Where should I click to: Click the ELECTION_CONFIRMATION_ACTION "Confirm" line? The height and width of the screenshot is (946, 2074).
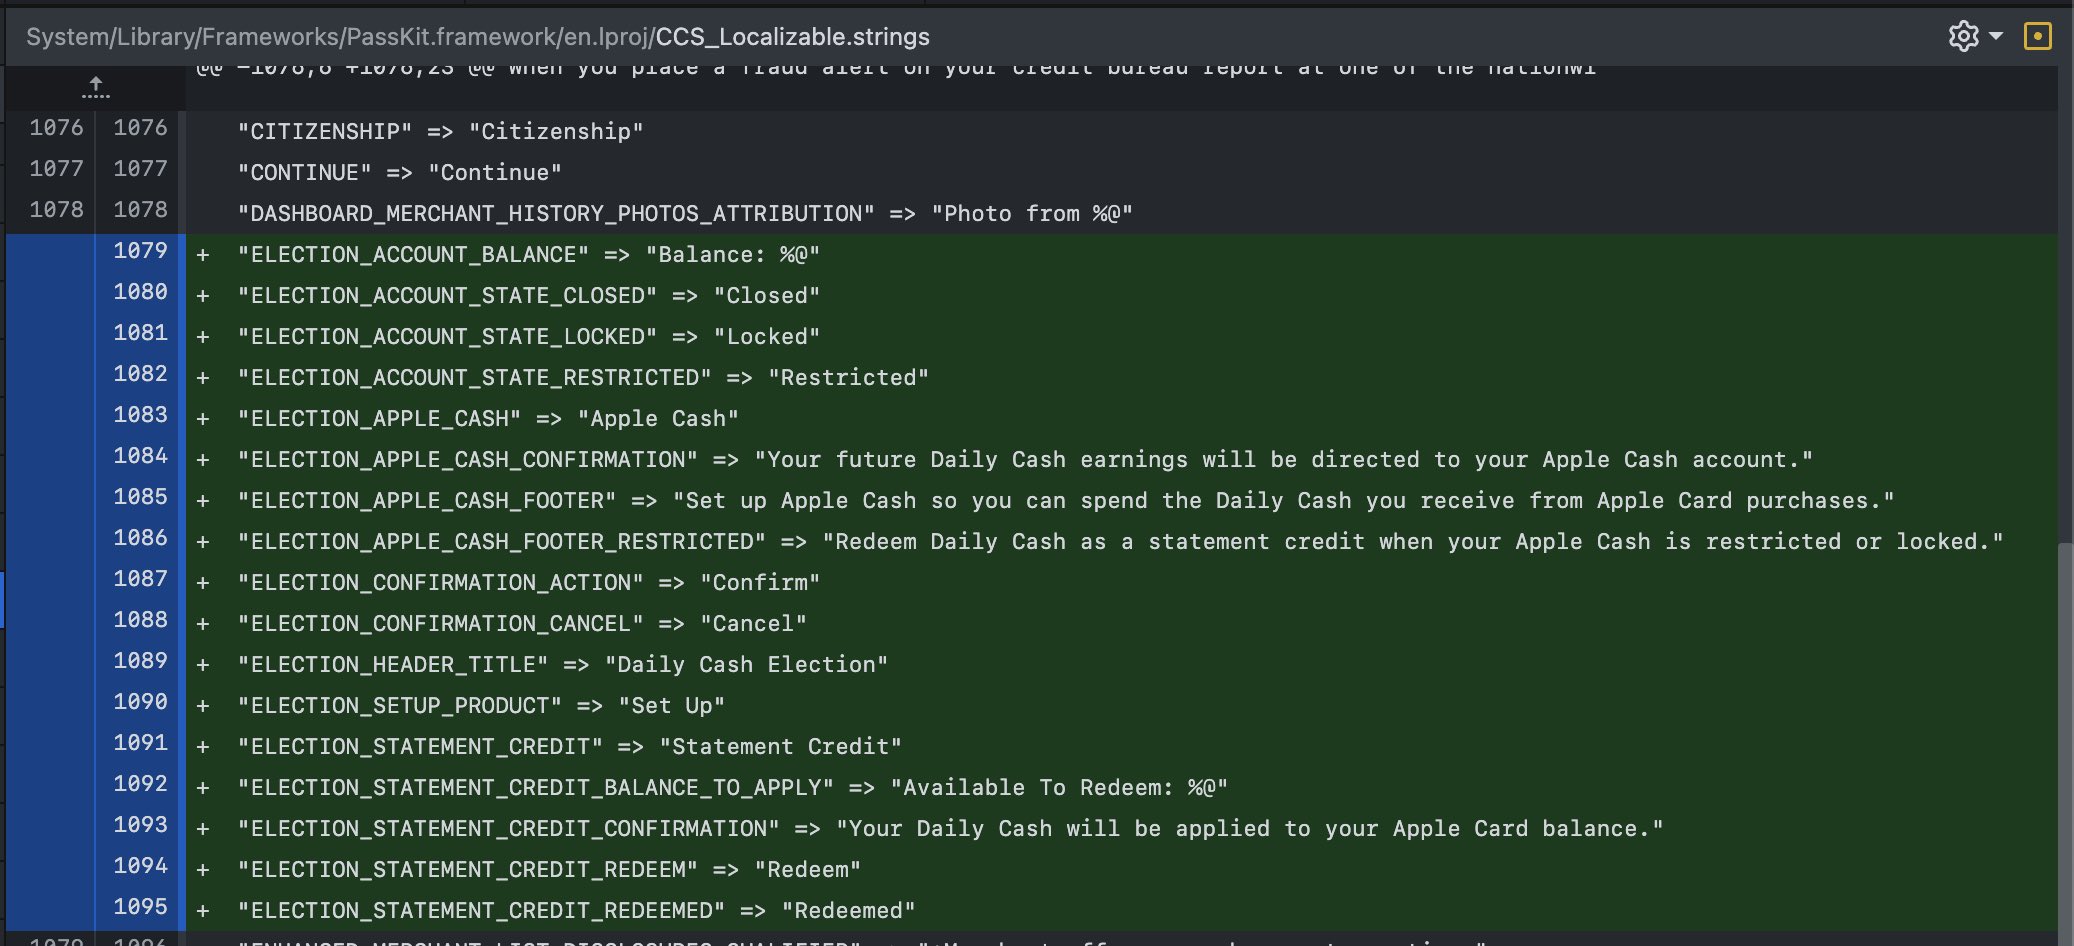(x=528, y=582)
